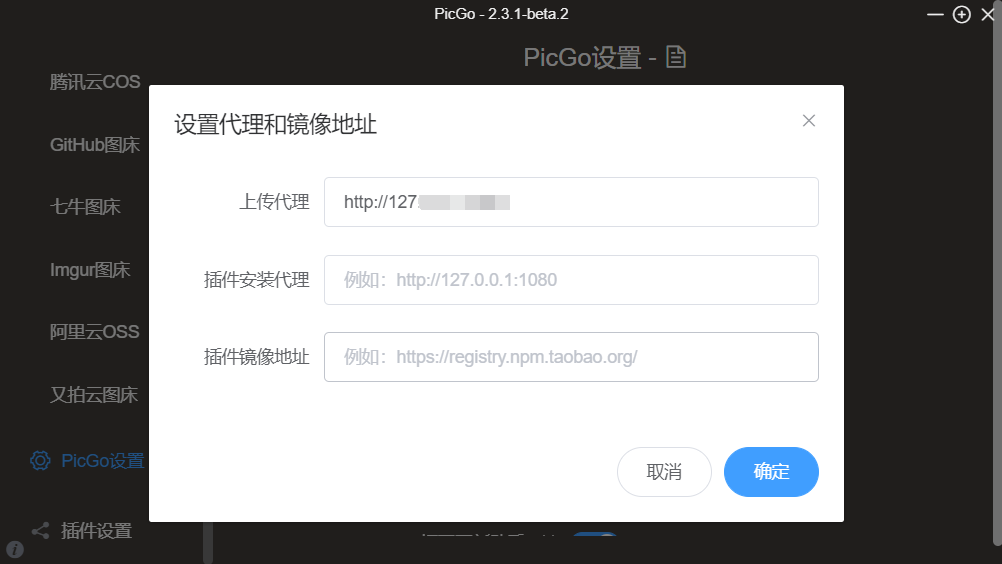Open 七牛图床 sidebar item
This screenshot has width=1002, height=564.
[x=85, y=207]
